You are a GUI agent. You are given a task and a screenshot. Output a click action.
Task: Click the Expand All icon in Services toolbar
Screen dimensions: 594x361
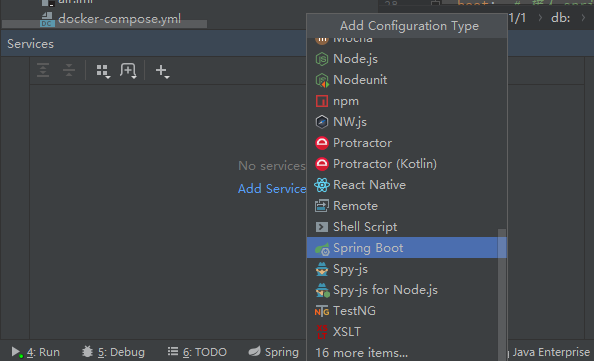pos(43,70)
